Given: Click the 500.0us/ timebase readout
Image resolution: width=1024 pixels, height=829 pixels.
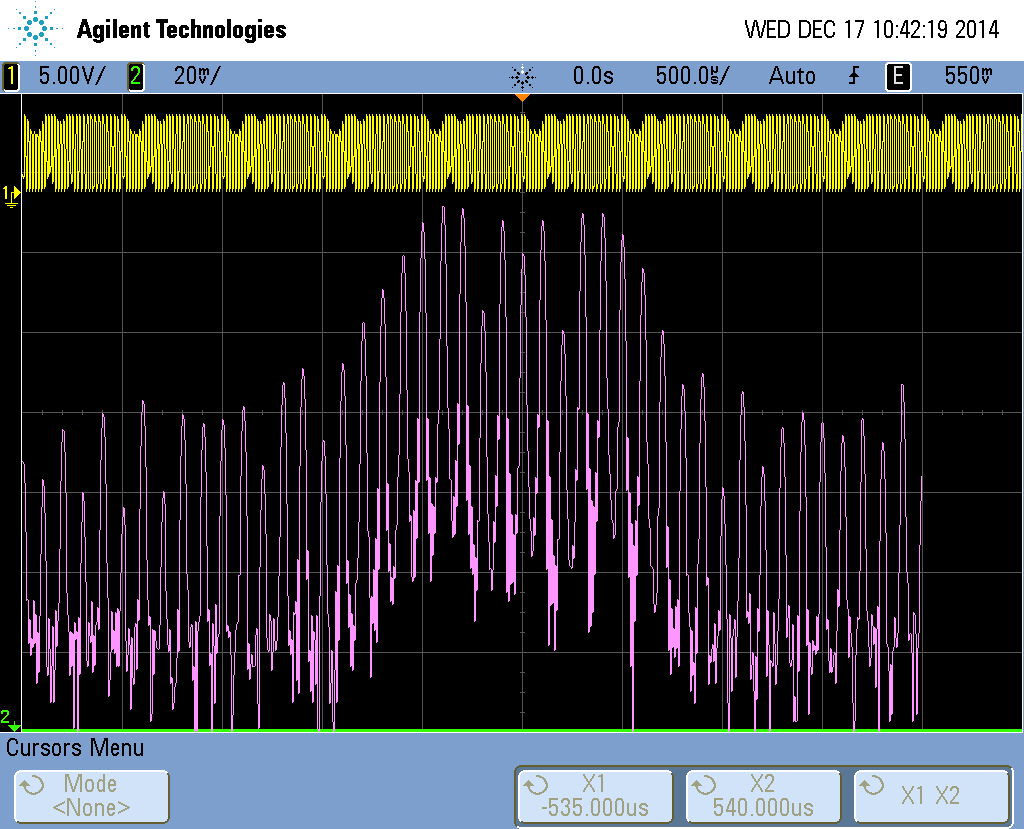Looking at the screenshot, I should tap(692, 76).
